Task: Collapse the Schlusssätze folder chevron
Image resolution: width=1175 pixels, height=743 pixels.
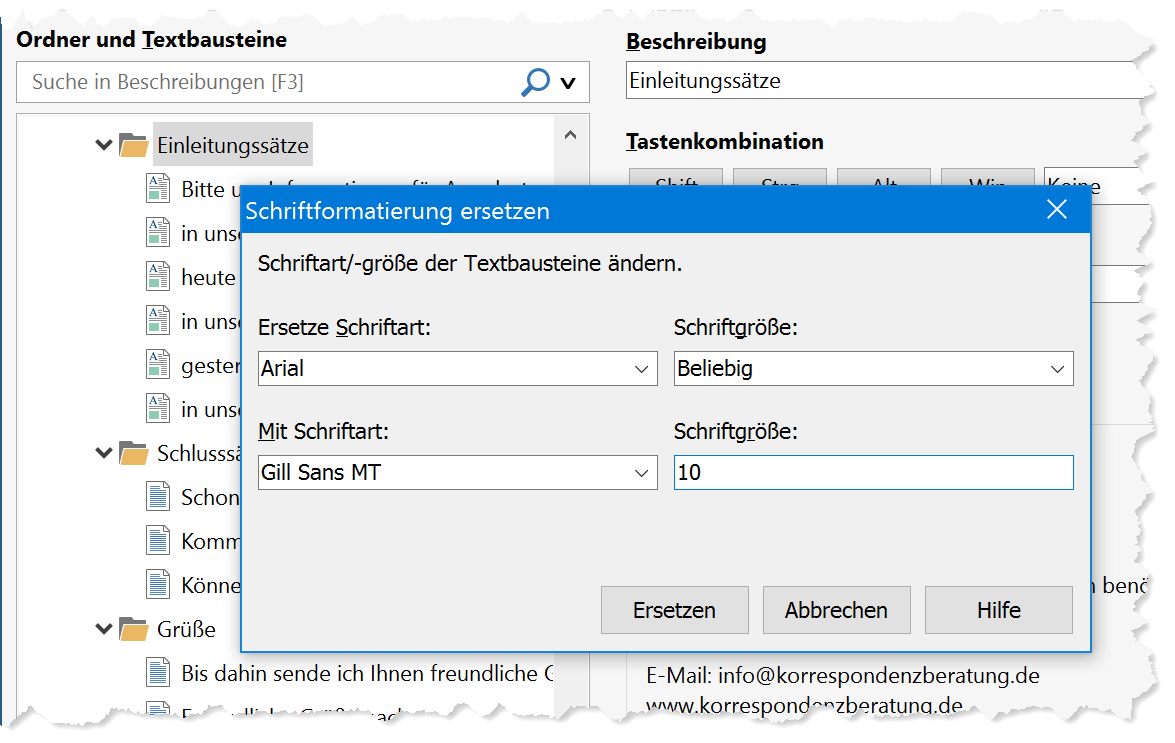Action: point(104,453)
